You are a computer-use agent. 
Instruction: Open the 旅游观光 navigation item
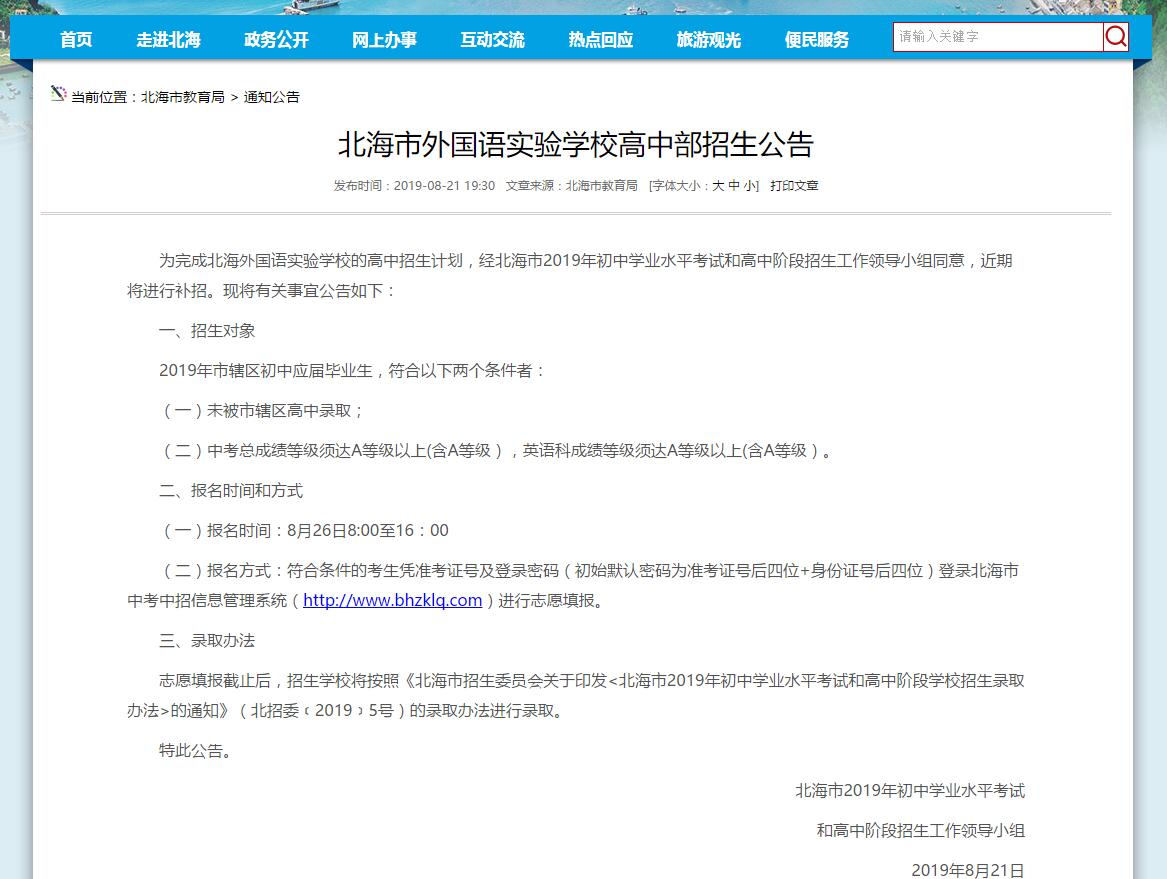[x=708, y=39]
